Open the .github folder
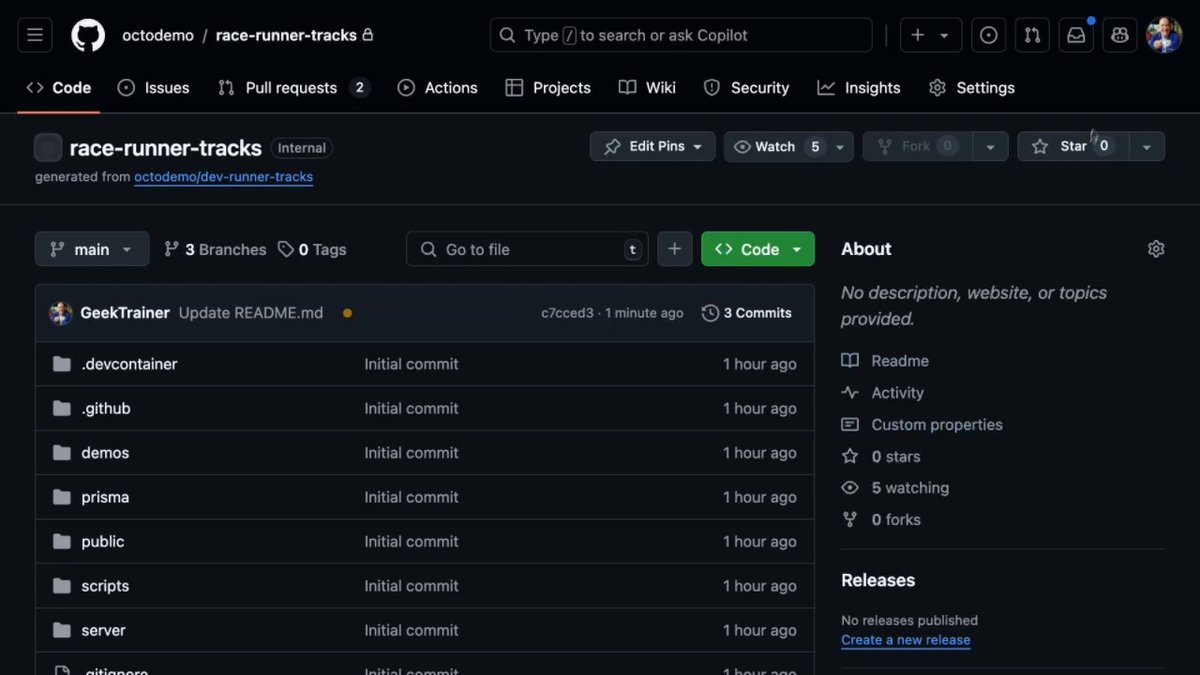Screen dimensions: 1200x675 (106, 408)
